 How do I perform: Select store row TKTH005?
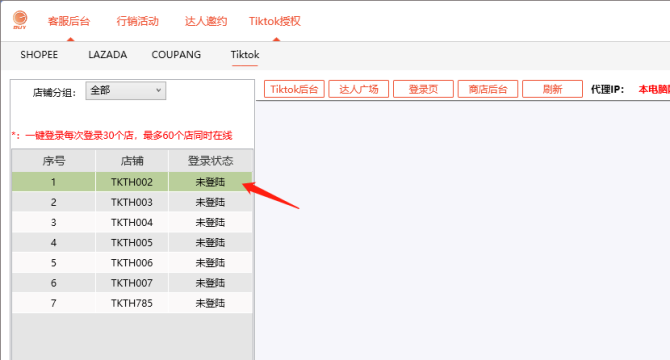tap(132, 243)
